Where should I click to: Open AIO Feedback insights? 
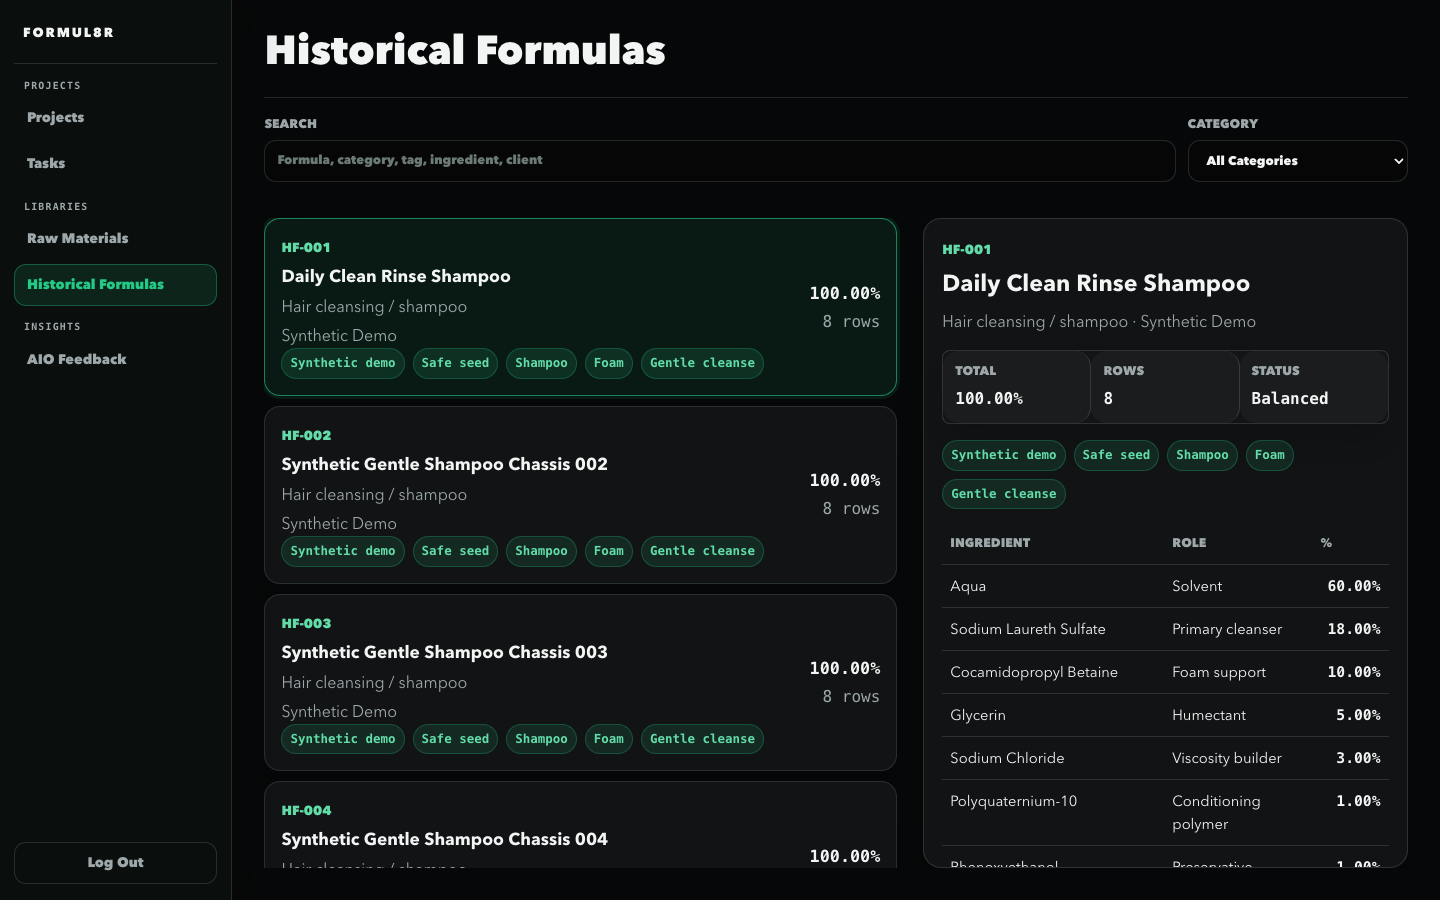click(115, 360)
